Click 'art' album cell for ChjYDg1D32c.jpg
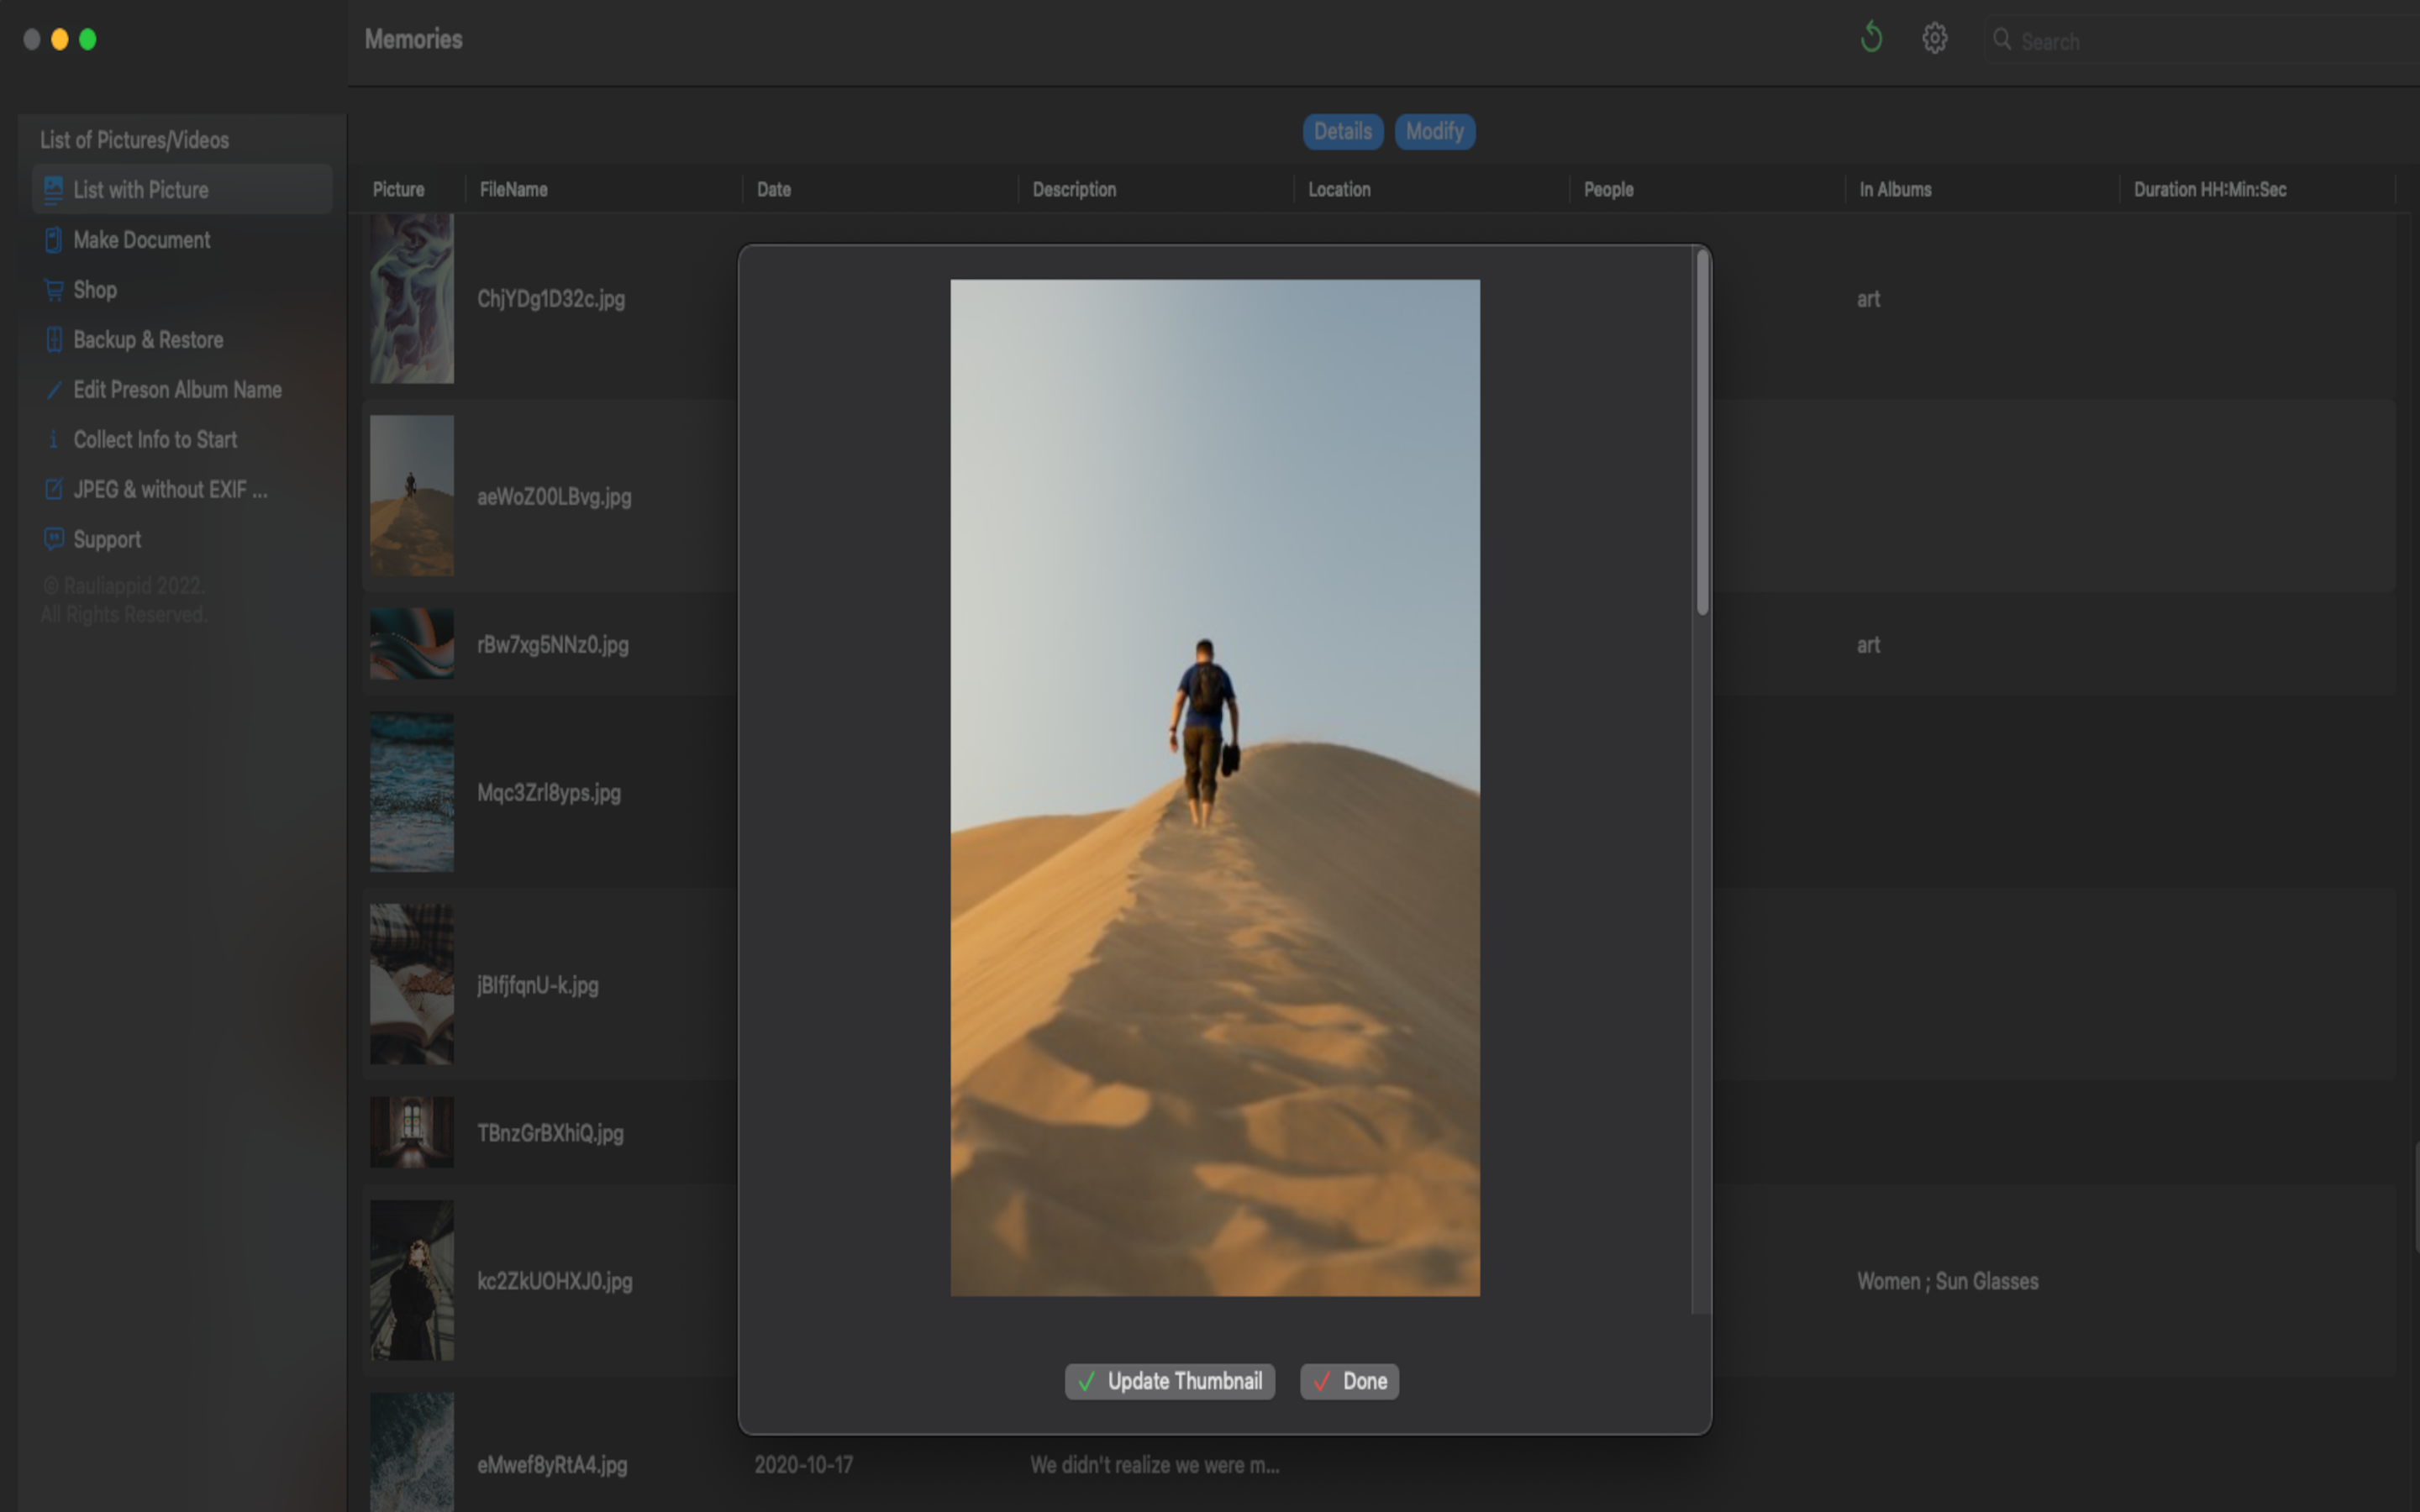Viewport: 2420px width, 1512px height. point(1868,299)
